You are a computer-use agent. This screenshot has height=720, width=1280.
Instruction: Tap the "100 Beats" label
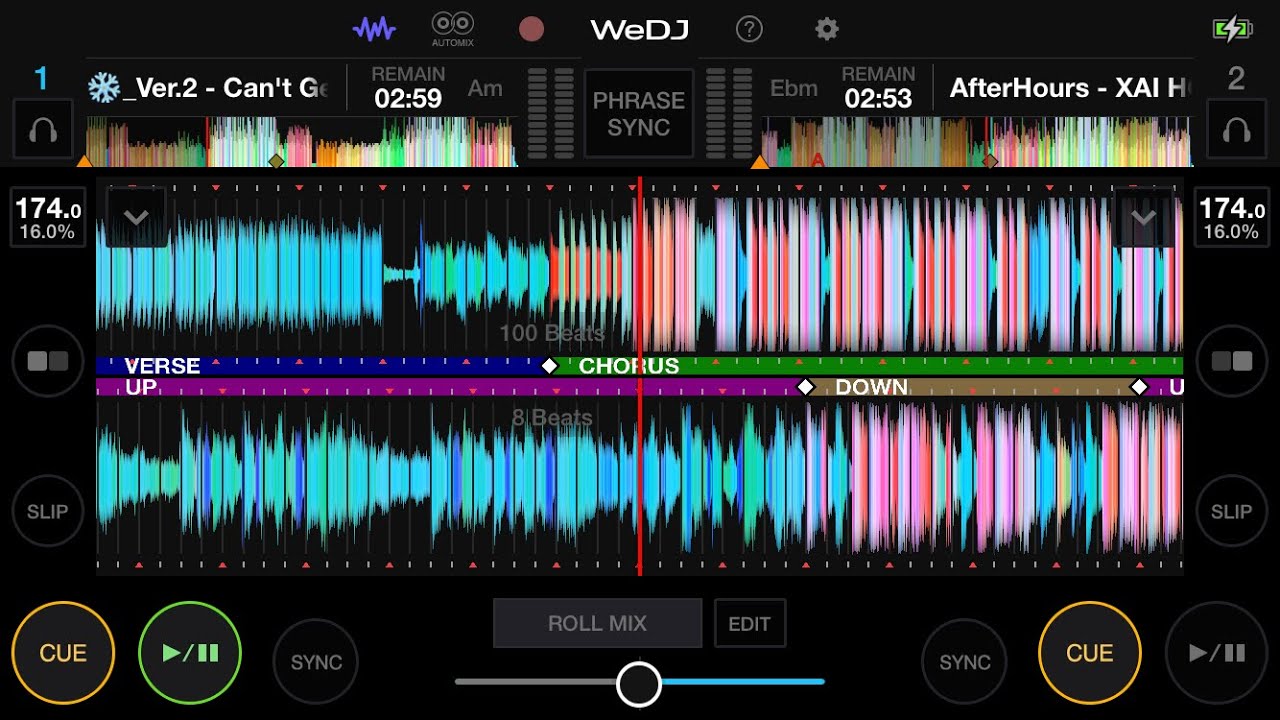tap(552, 333)
